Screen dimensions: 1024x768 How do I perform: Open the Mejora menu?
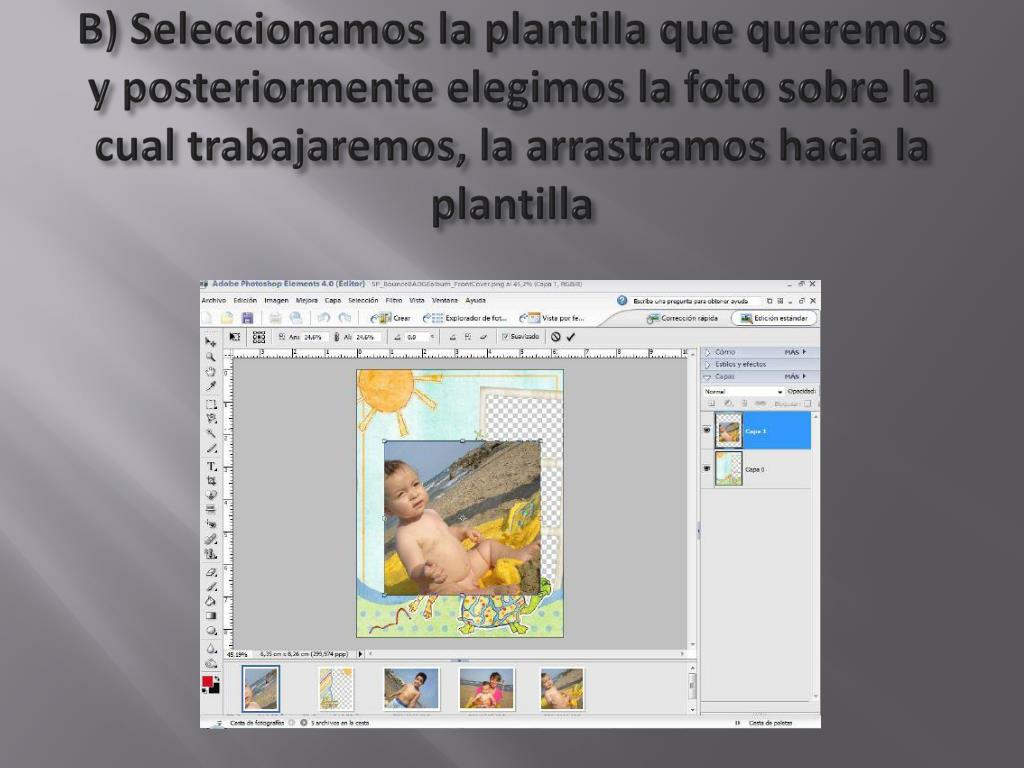click(x=306, y=300)
